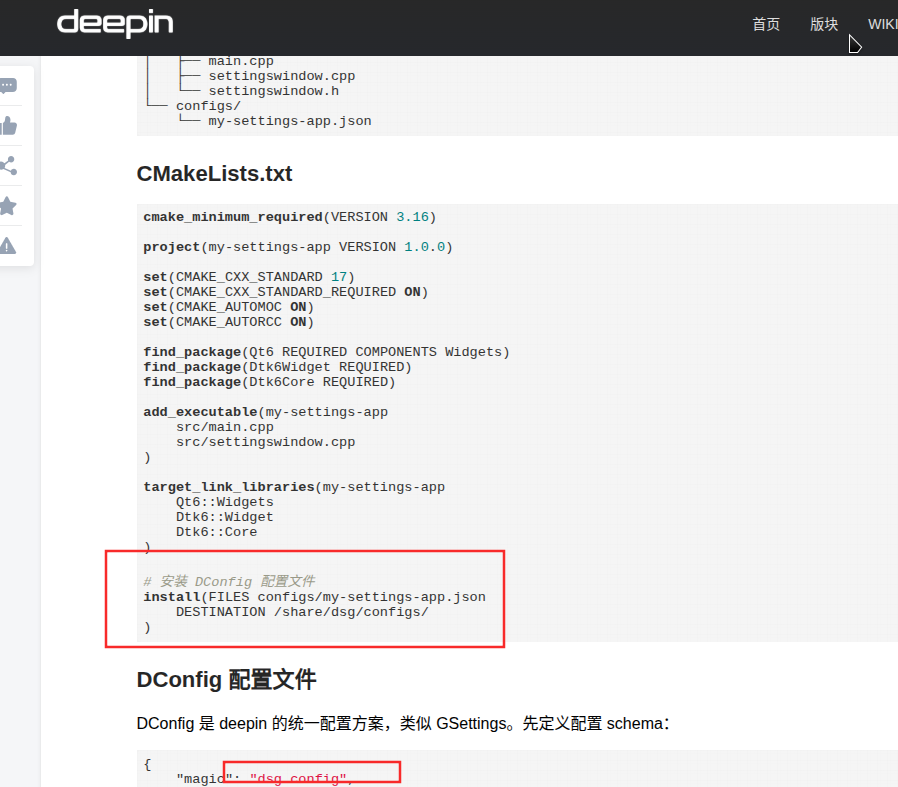This screenshot has width=898, height=787.
Task: Click the warning report icon
Action: click(8, 246)
